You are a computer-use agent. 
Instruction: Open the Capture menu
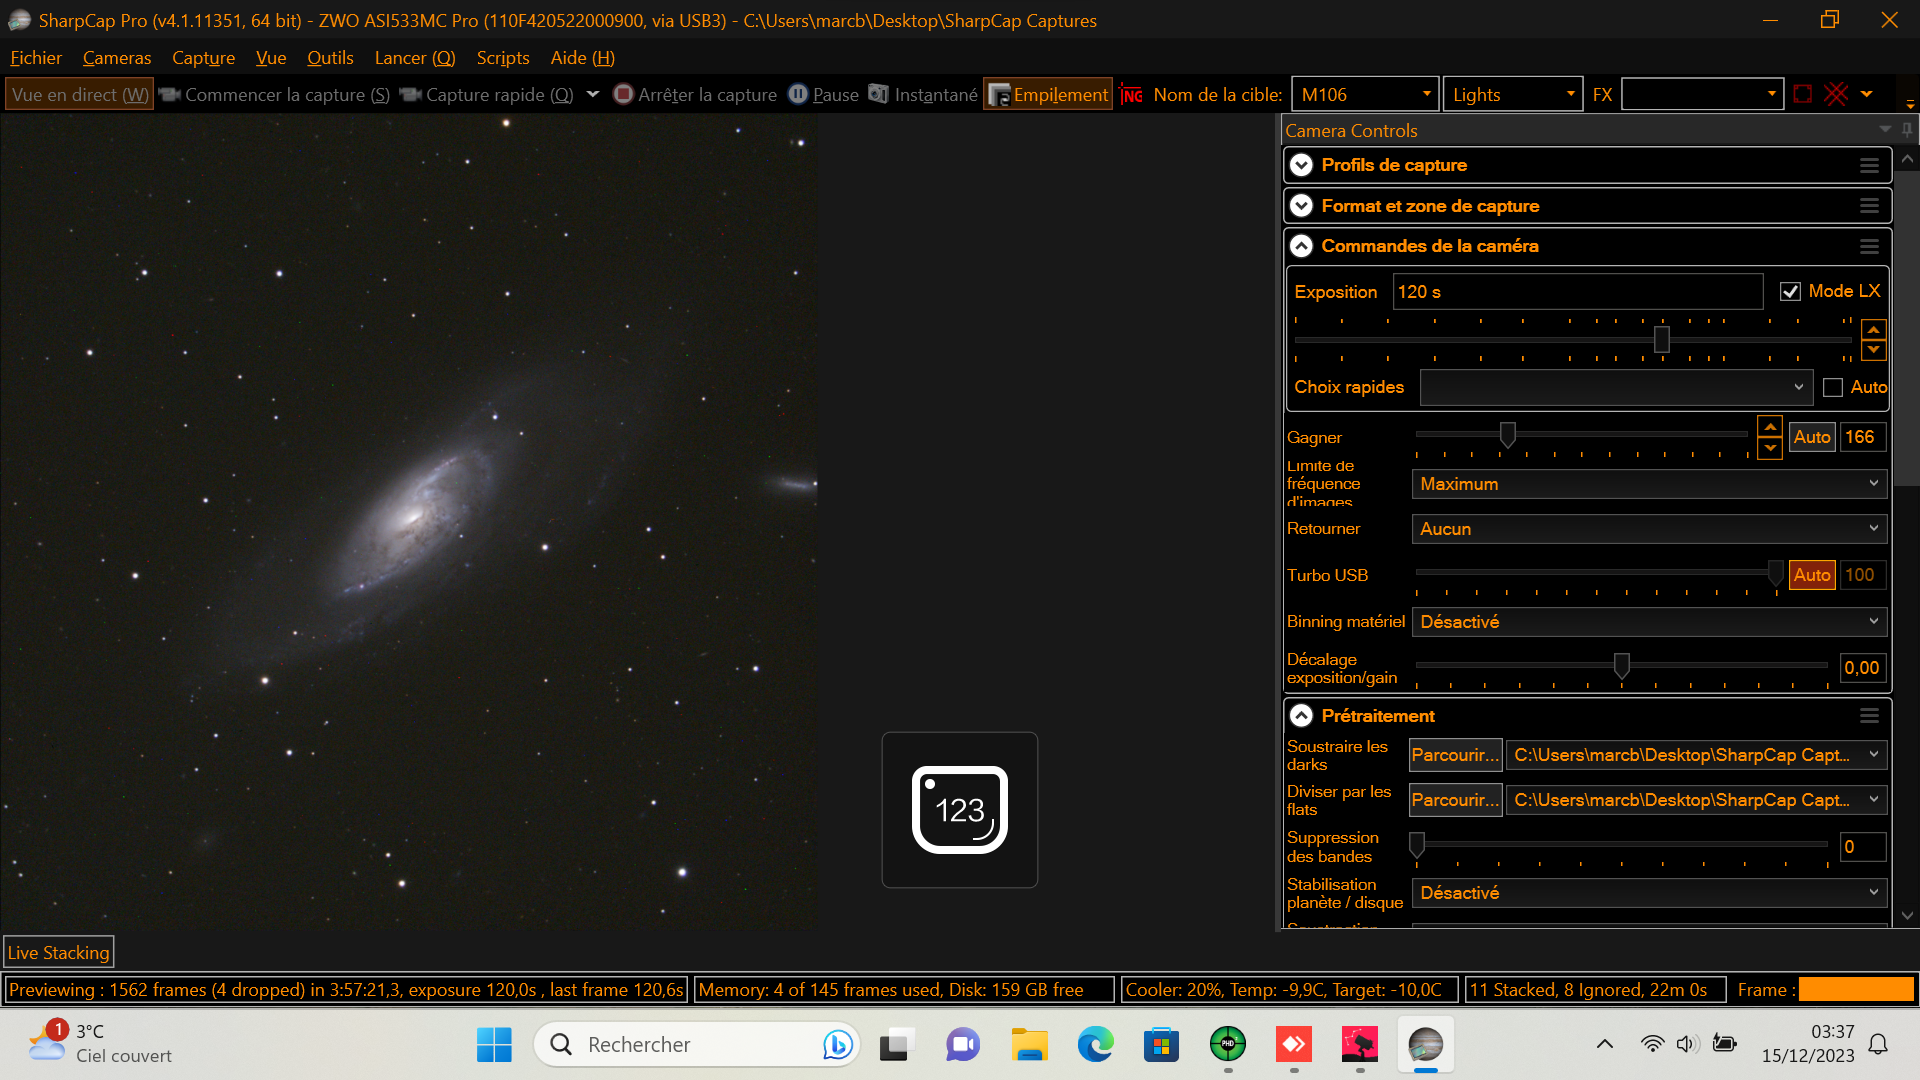pyautogui.click(x=203, y=58)
